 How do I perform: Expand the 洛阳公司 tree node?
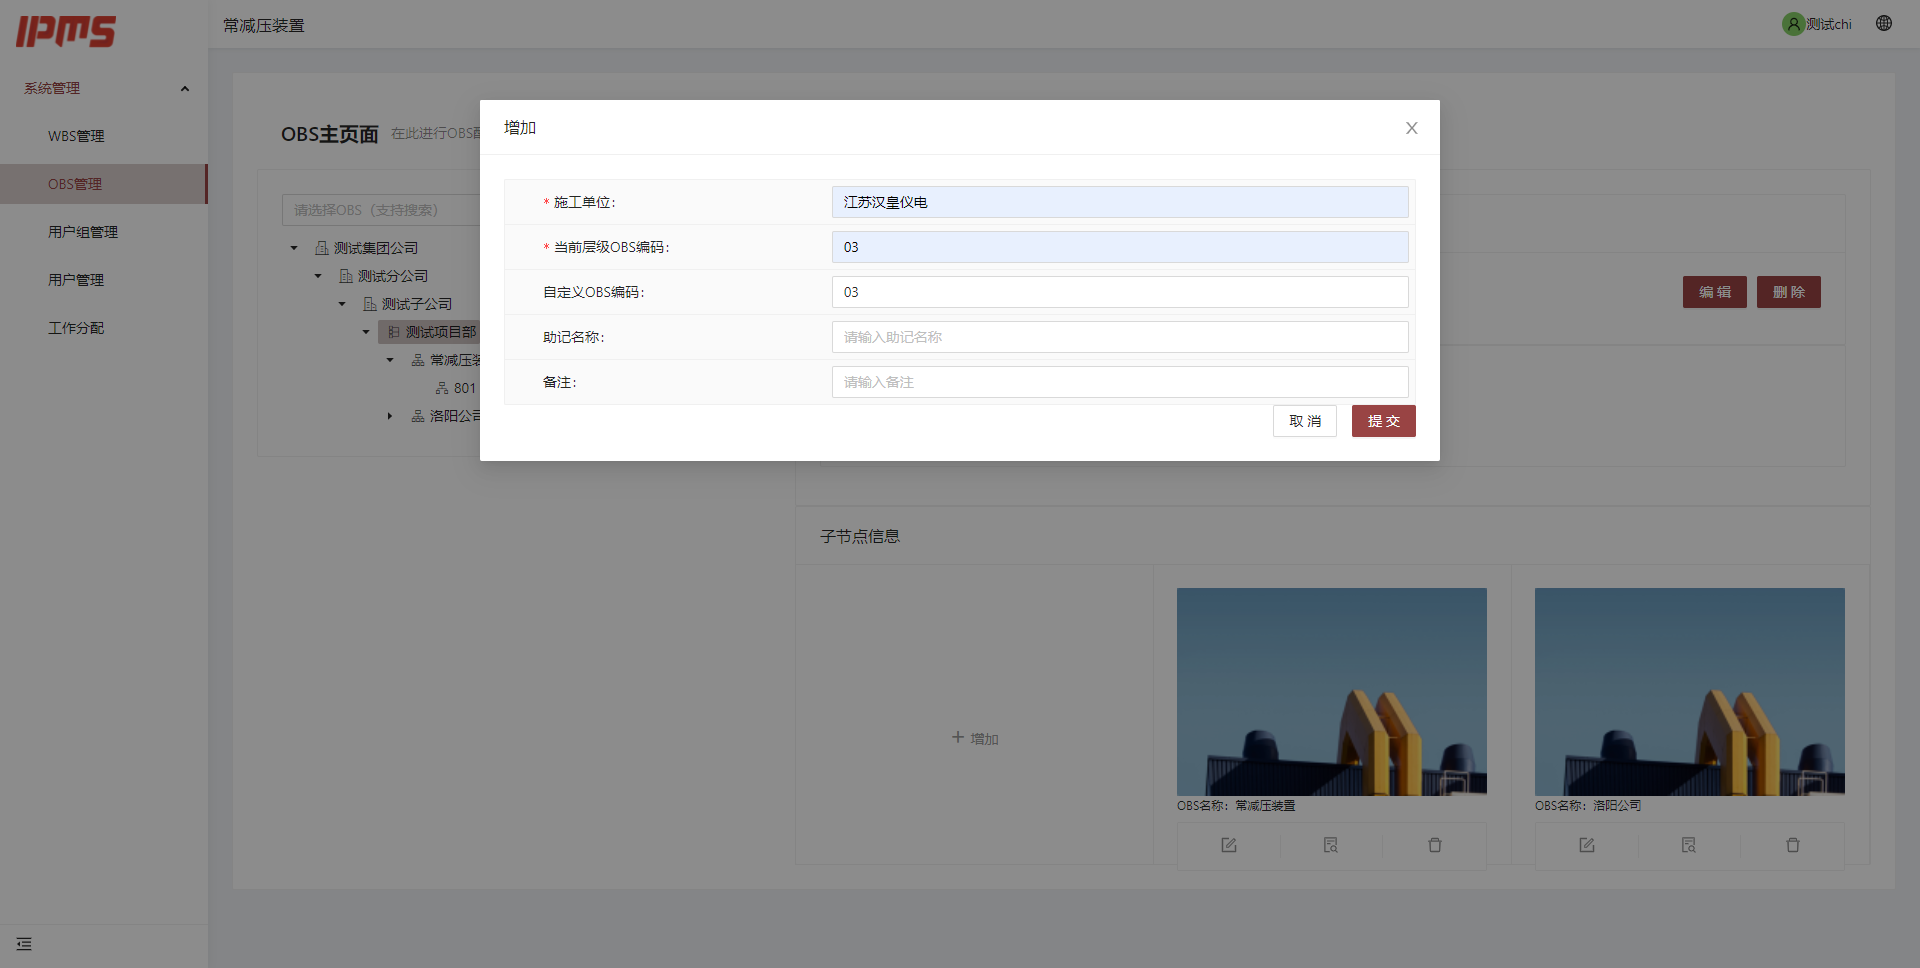390,416
